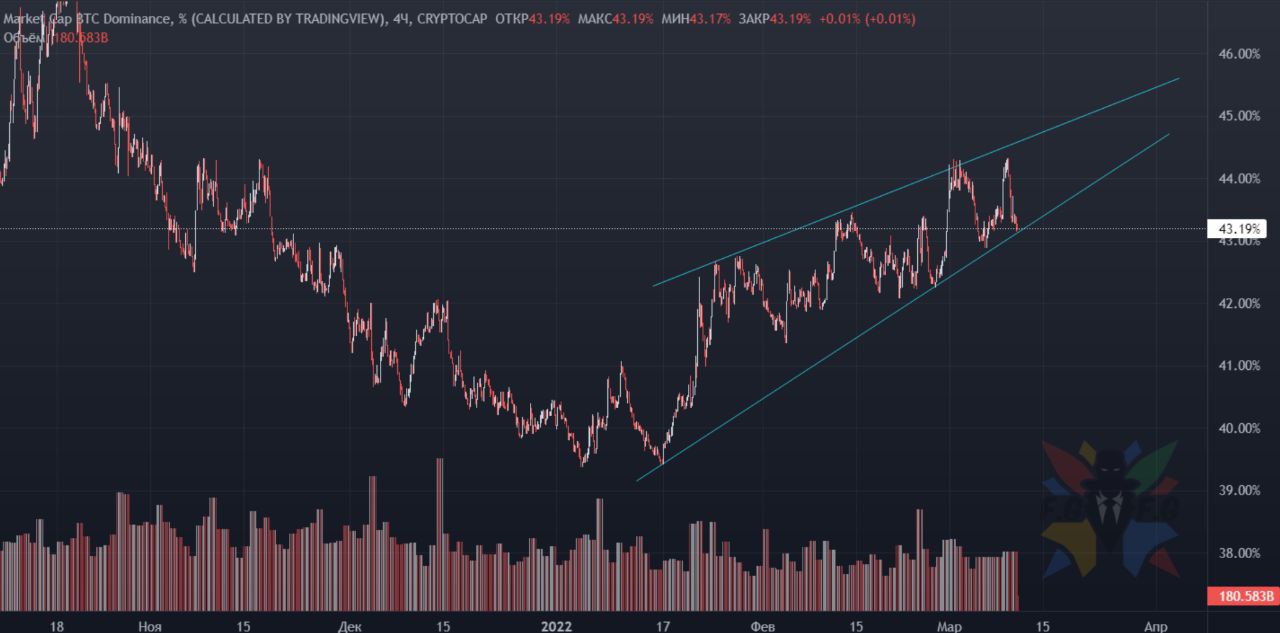Click the ОТКР 43.19% open value
The image size is (1280, 633).
pyautogui.click(x=533, y=20)
